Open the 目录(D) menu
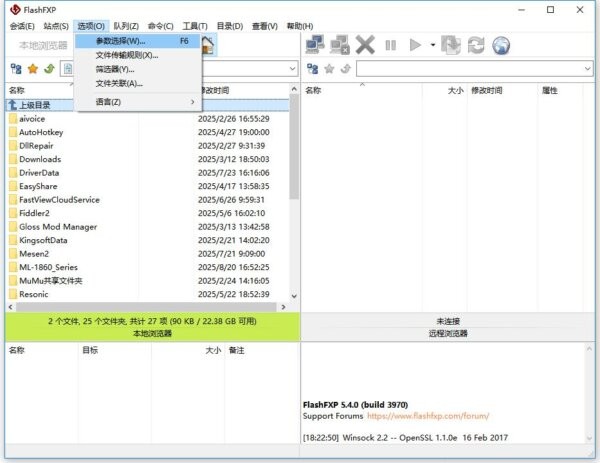 tap(230, 26)
